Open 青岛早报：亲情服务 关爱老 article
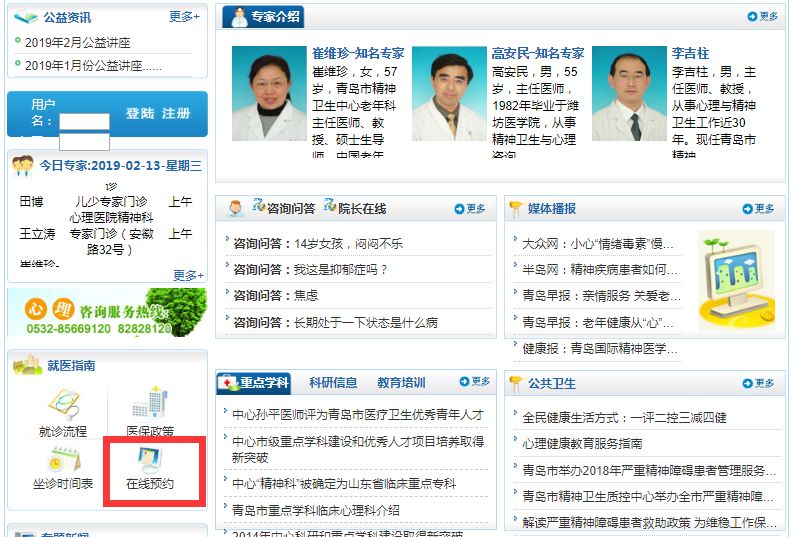Viewport: 794px width, 537px height. (601, 295)
